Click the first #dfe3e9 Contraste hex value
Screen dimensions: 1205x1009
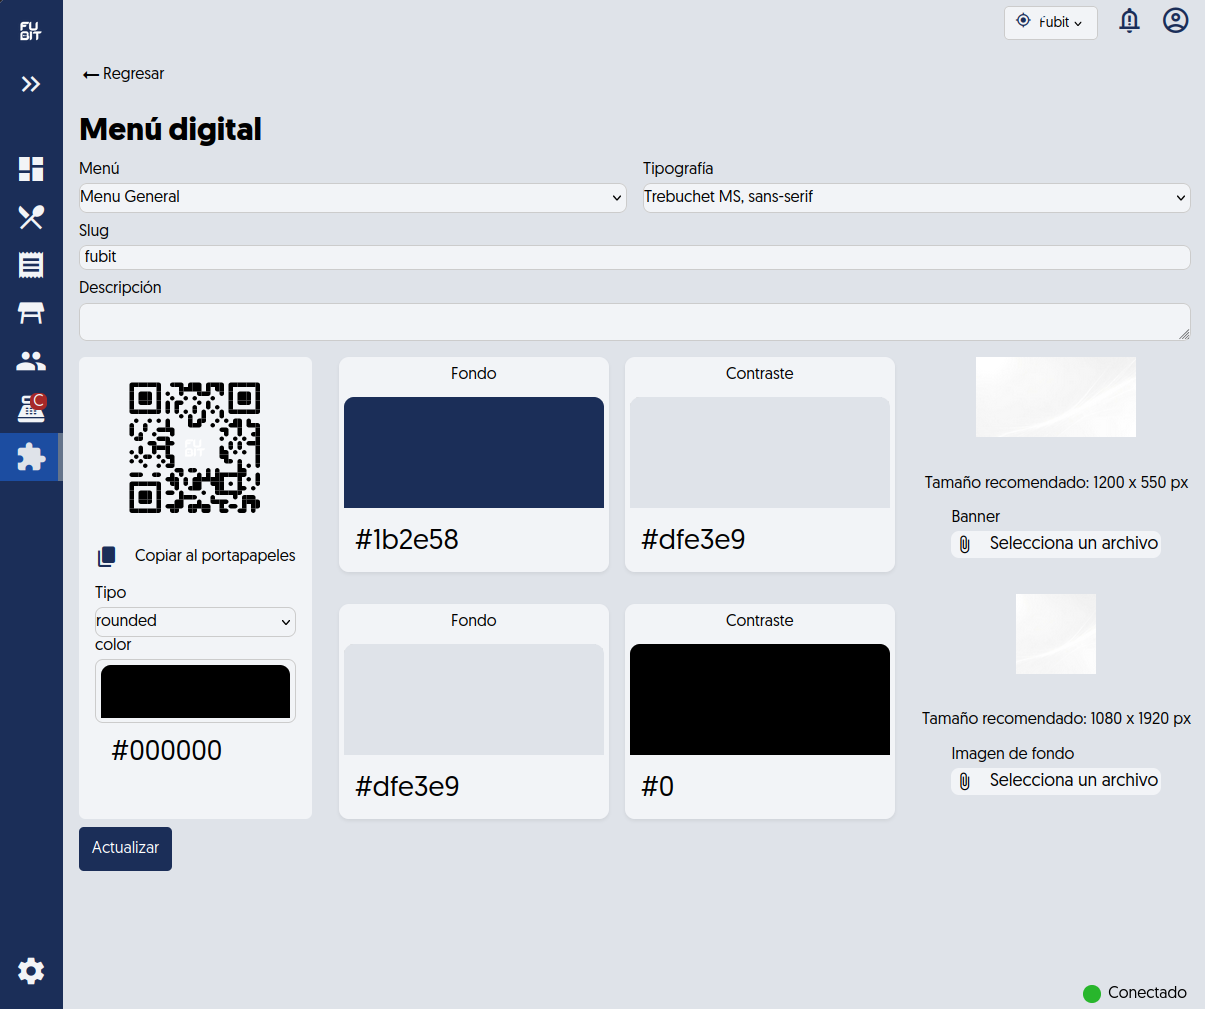pyautogui.click(x=693, y=540)
